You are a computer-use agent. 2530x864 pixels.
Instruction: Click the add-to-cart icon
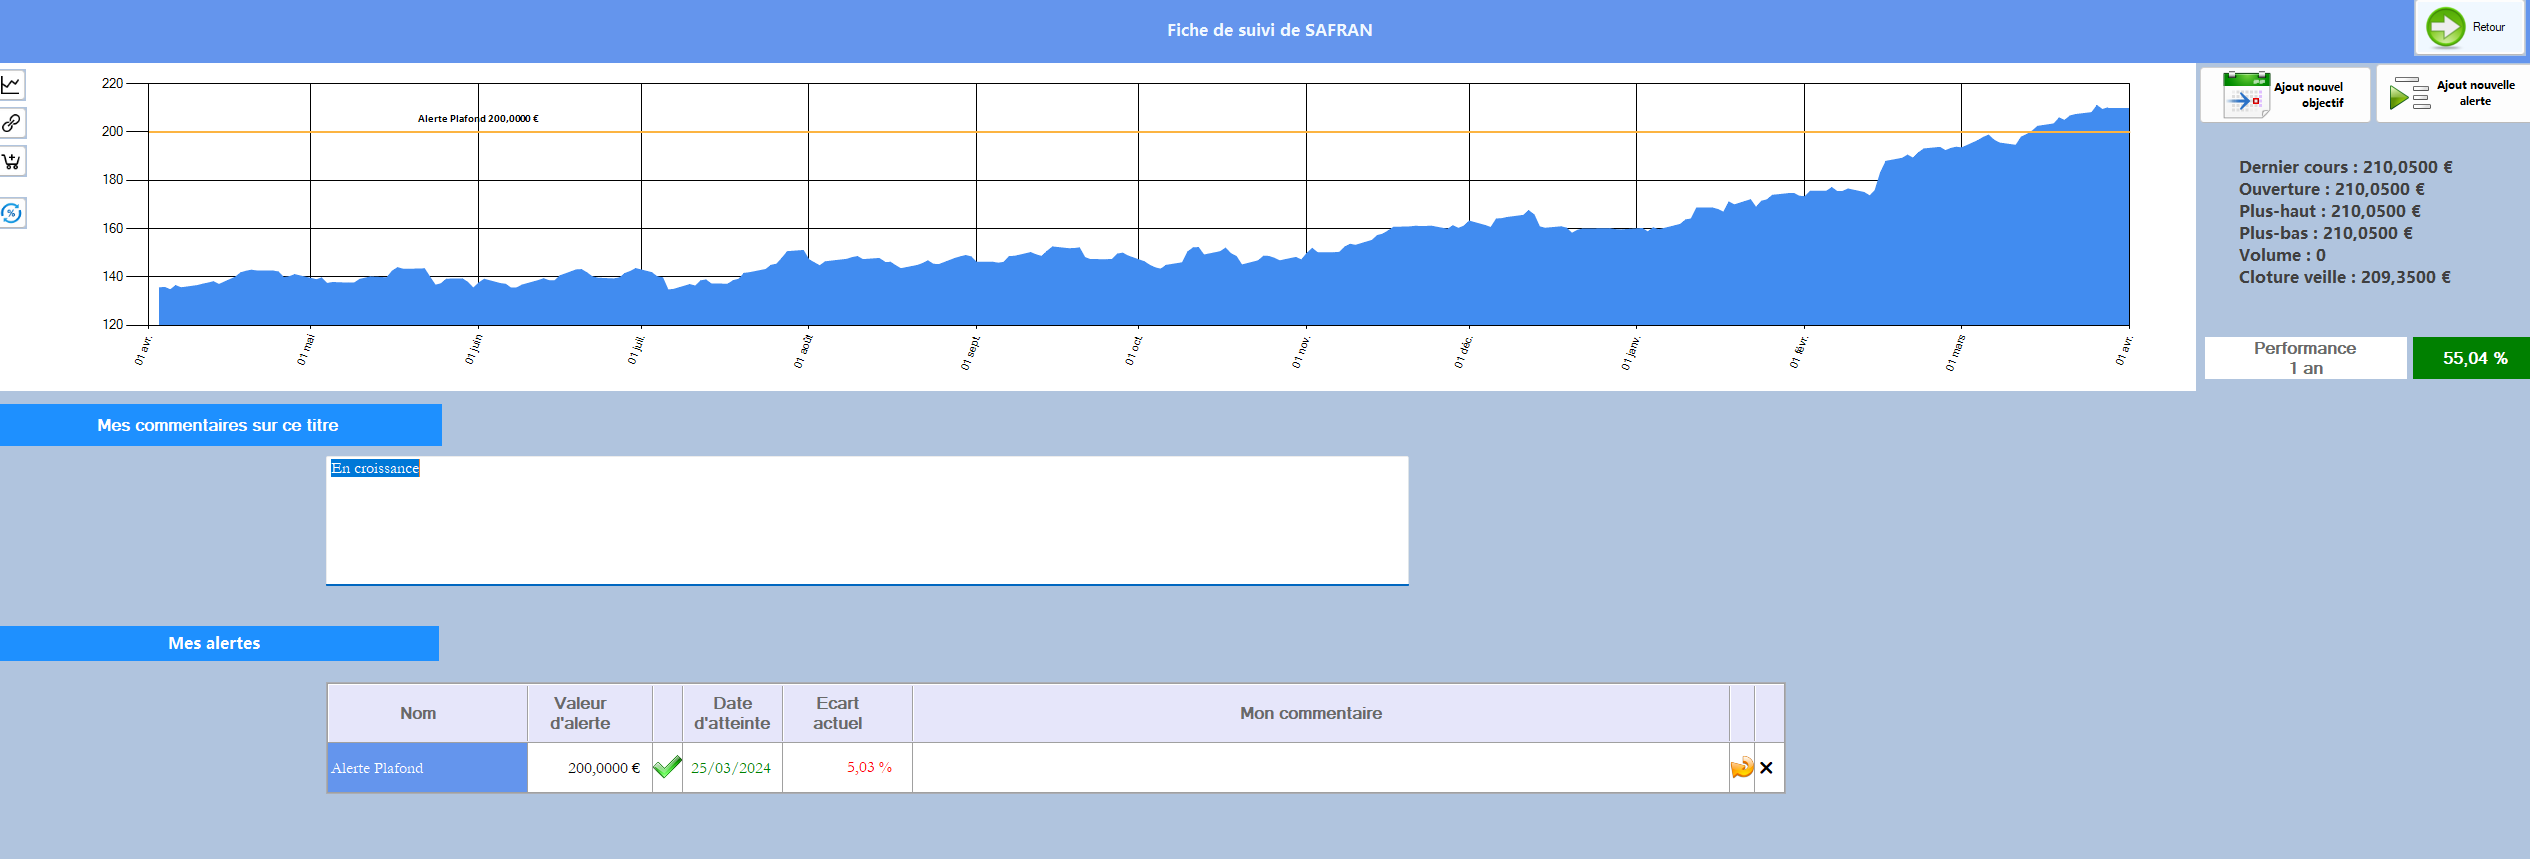[11, 161]
